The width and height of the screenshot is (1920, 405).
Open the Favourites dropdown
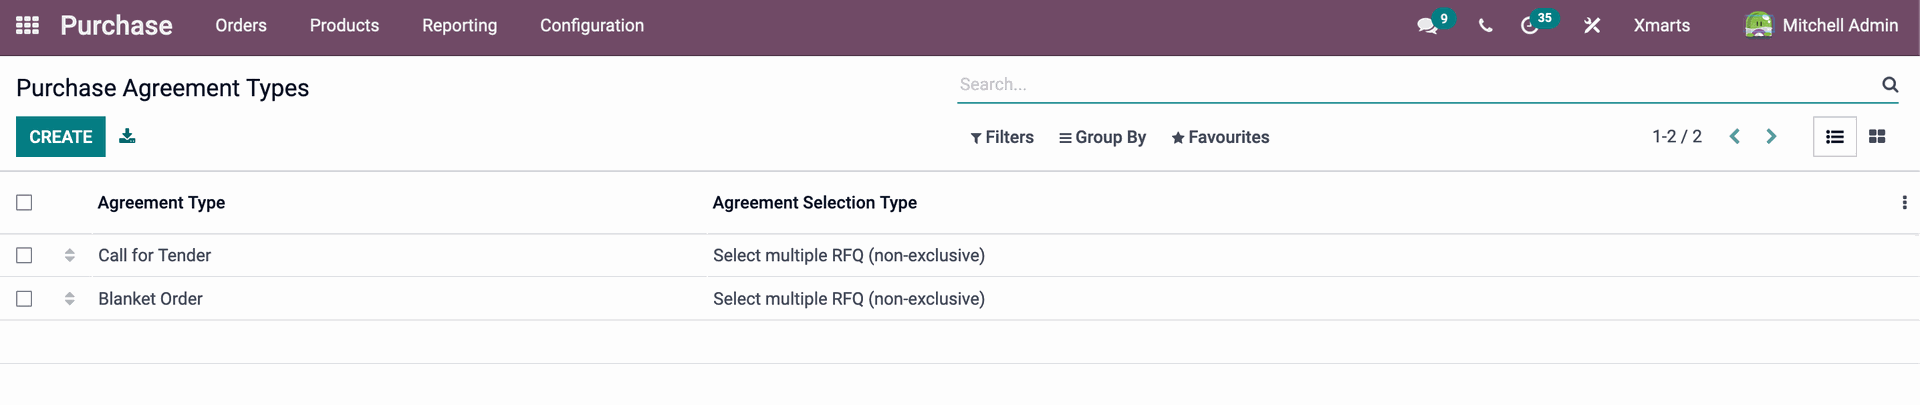[1220, 138]
